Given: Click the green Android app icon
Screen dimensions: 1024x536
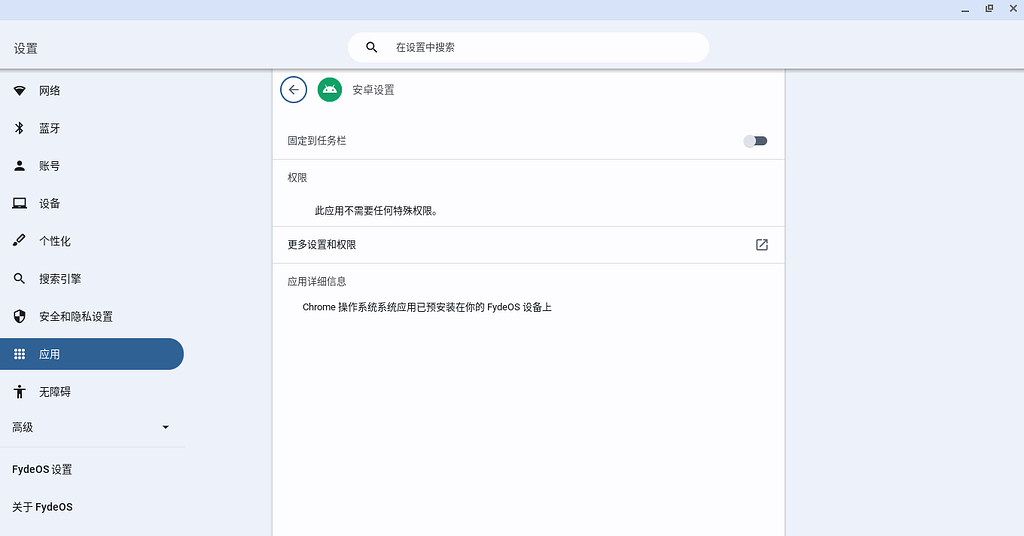Looking at the screenshot, I should 329,90.
